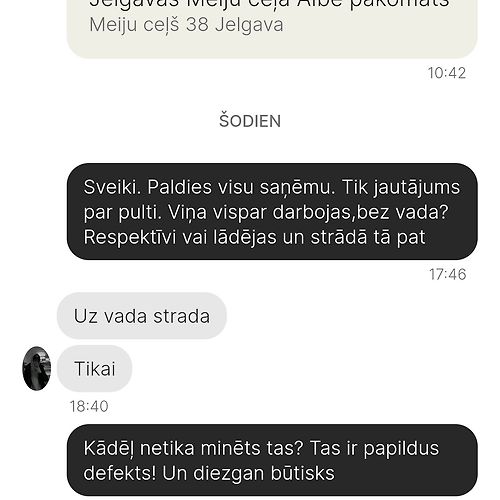Screen dimensions: 500x500
Task: Tap the word 'jautājums' in the first sent message
Action: pos(416,188)
